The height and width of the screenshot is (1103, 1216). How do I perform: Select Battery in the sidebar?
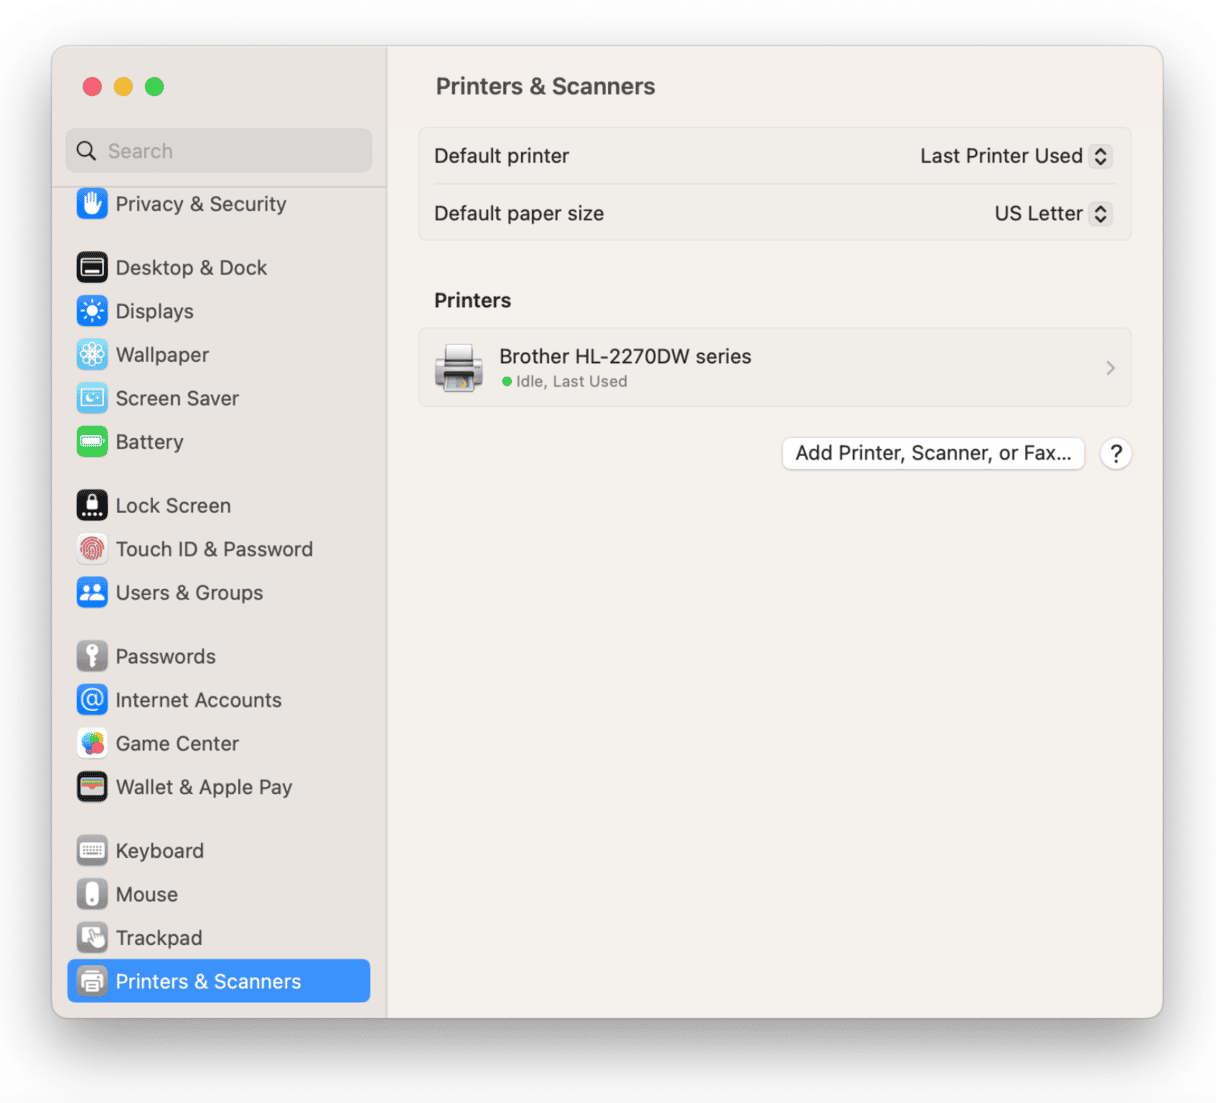(219, 442)
